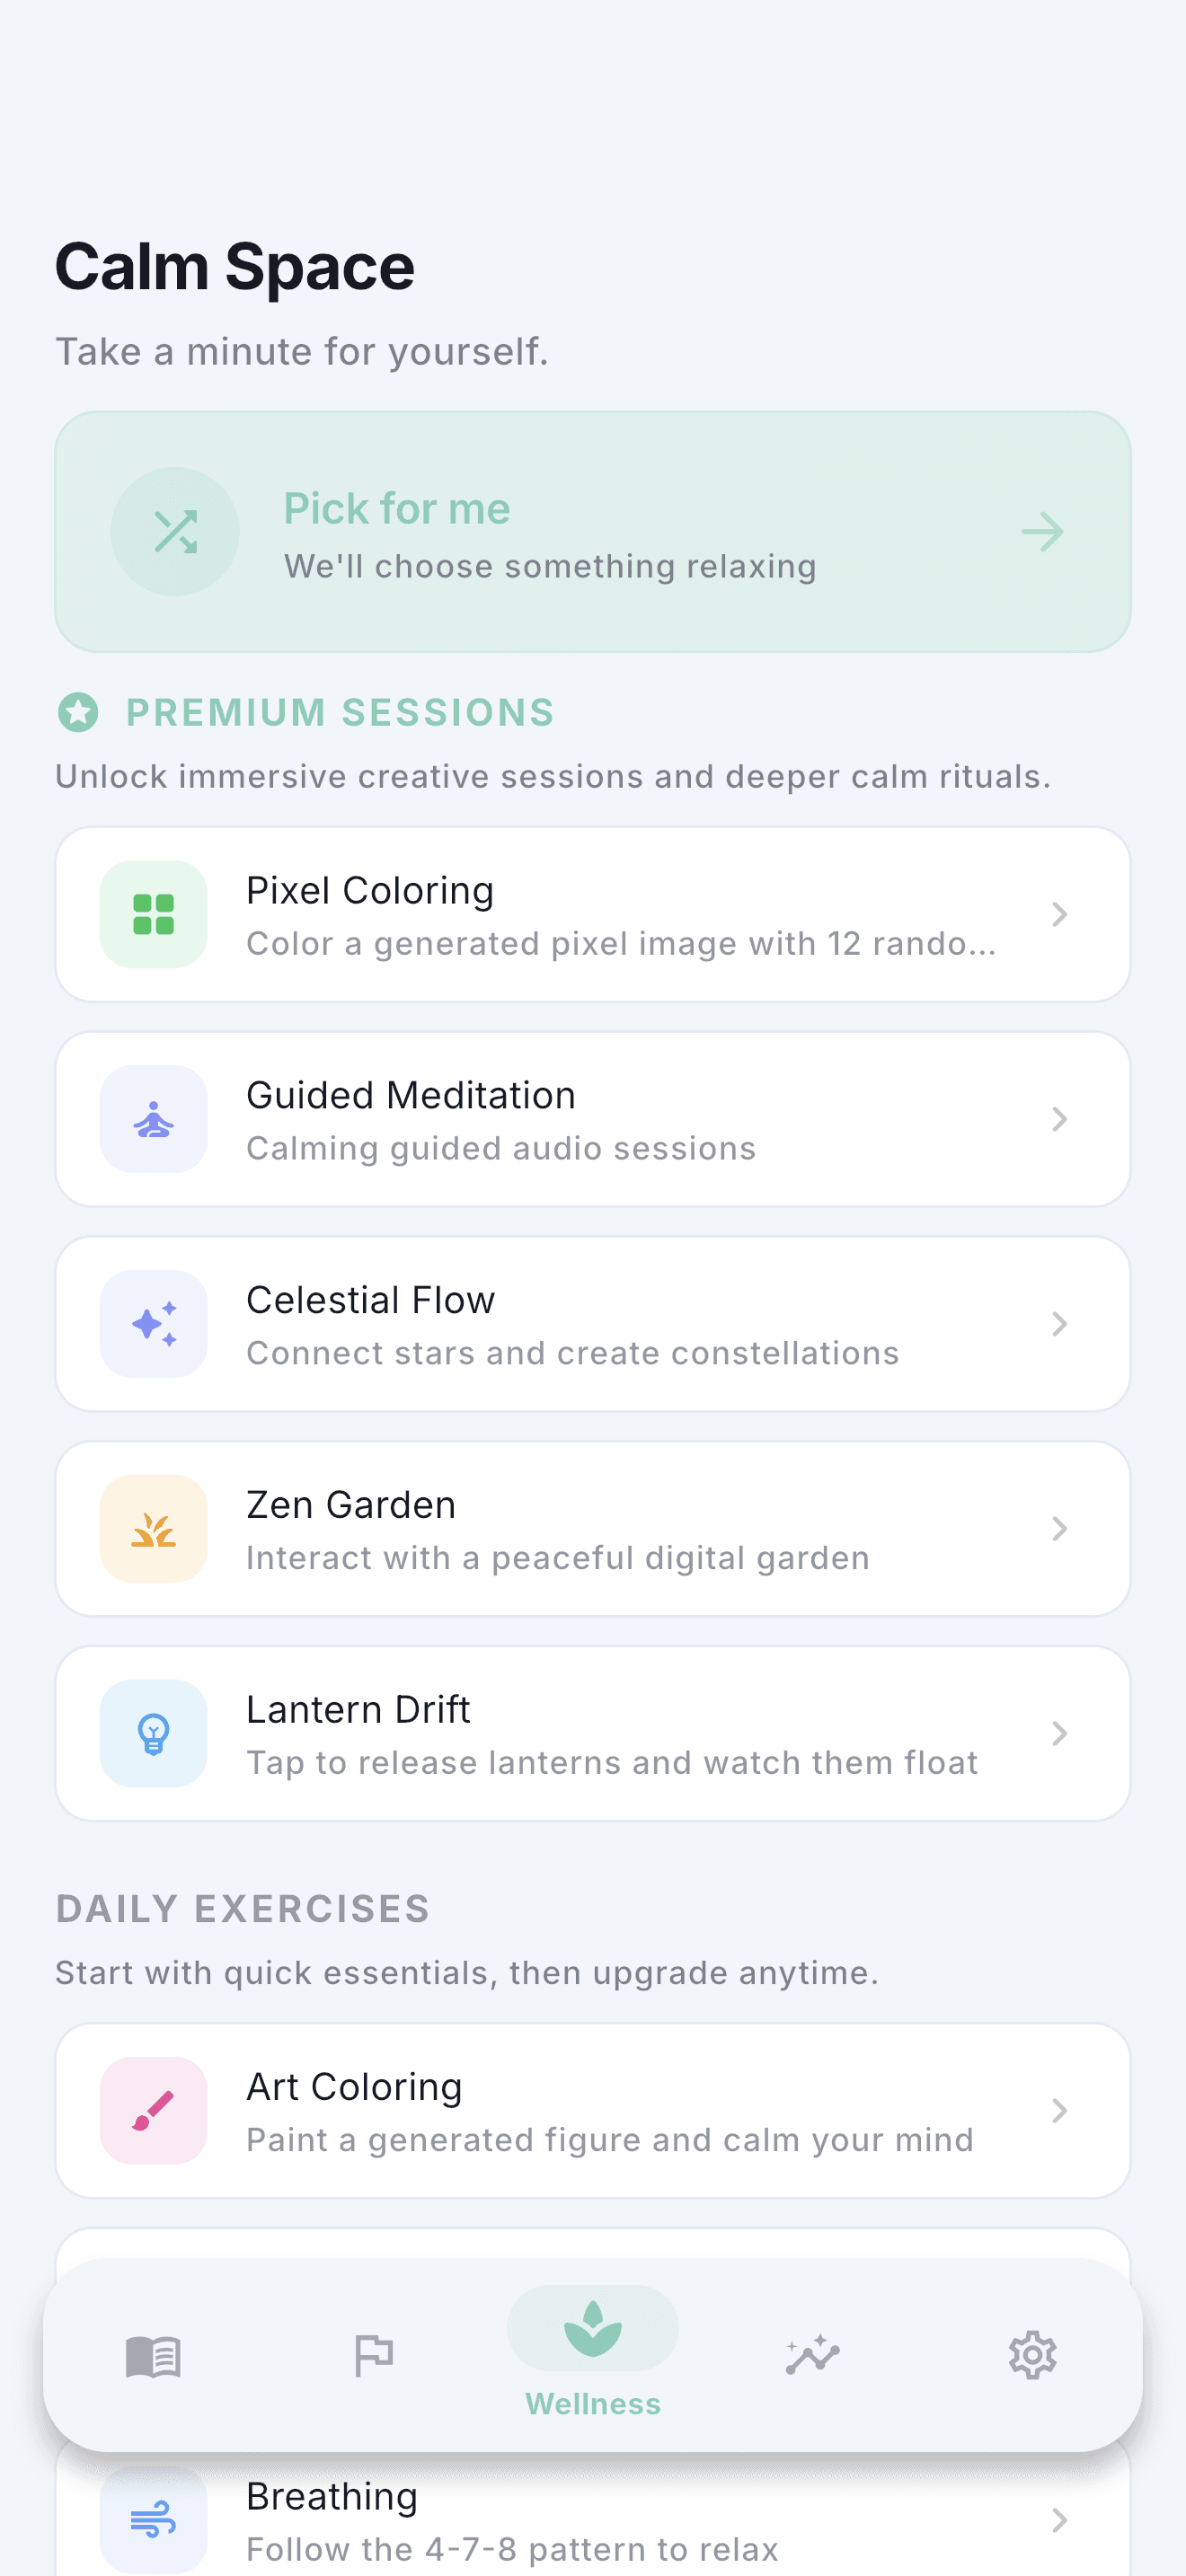
Task: Open the Zen Garden session title
Action: point(351,1505)
